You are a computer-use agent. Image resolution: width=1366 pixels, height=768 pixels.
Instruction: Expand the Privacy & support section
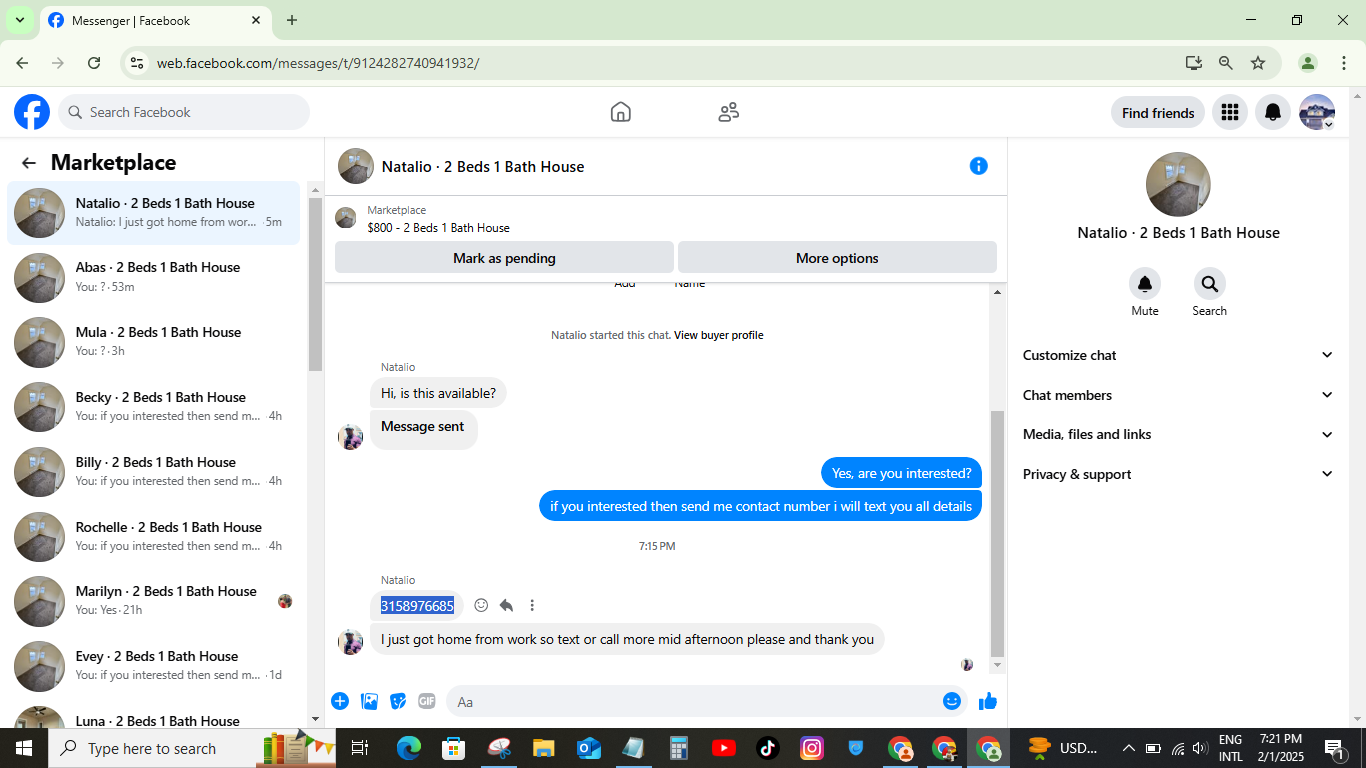[x=1178, y=474]
